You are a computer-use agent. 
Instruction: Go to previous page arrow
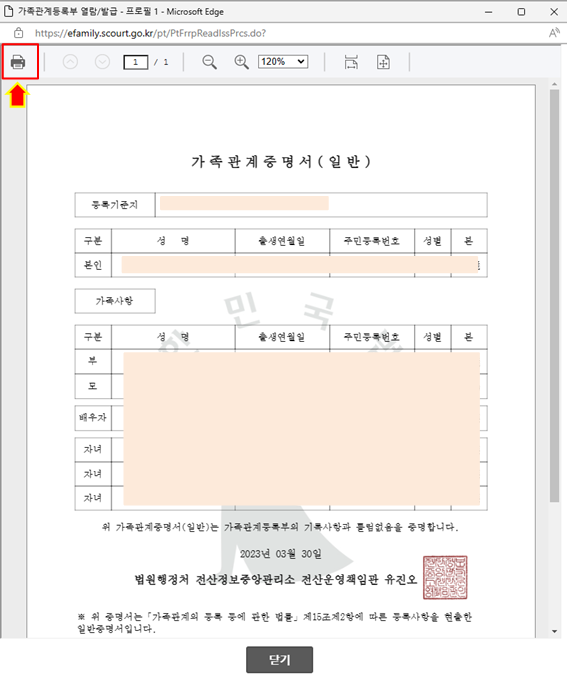(70, 62)
